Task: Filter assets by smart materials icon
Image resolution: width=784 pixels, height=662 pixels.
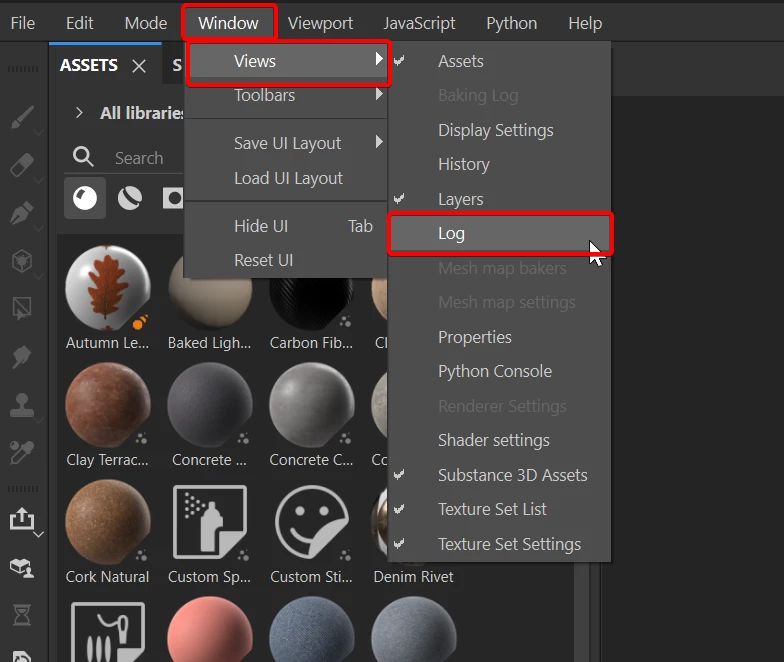Action: pyautogui.click(x=130, y=198)
